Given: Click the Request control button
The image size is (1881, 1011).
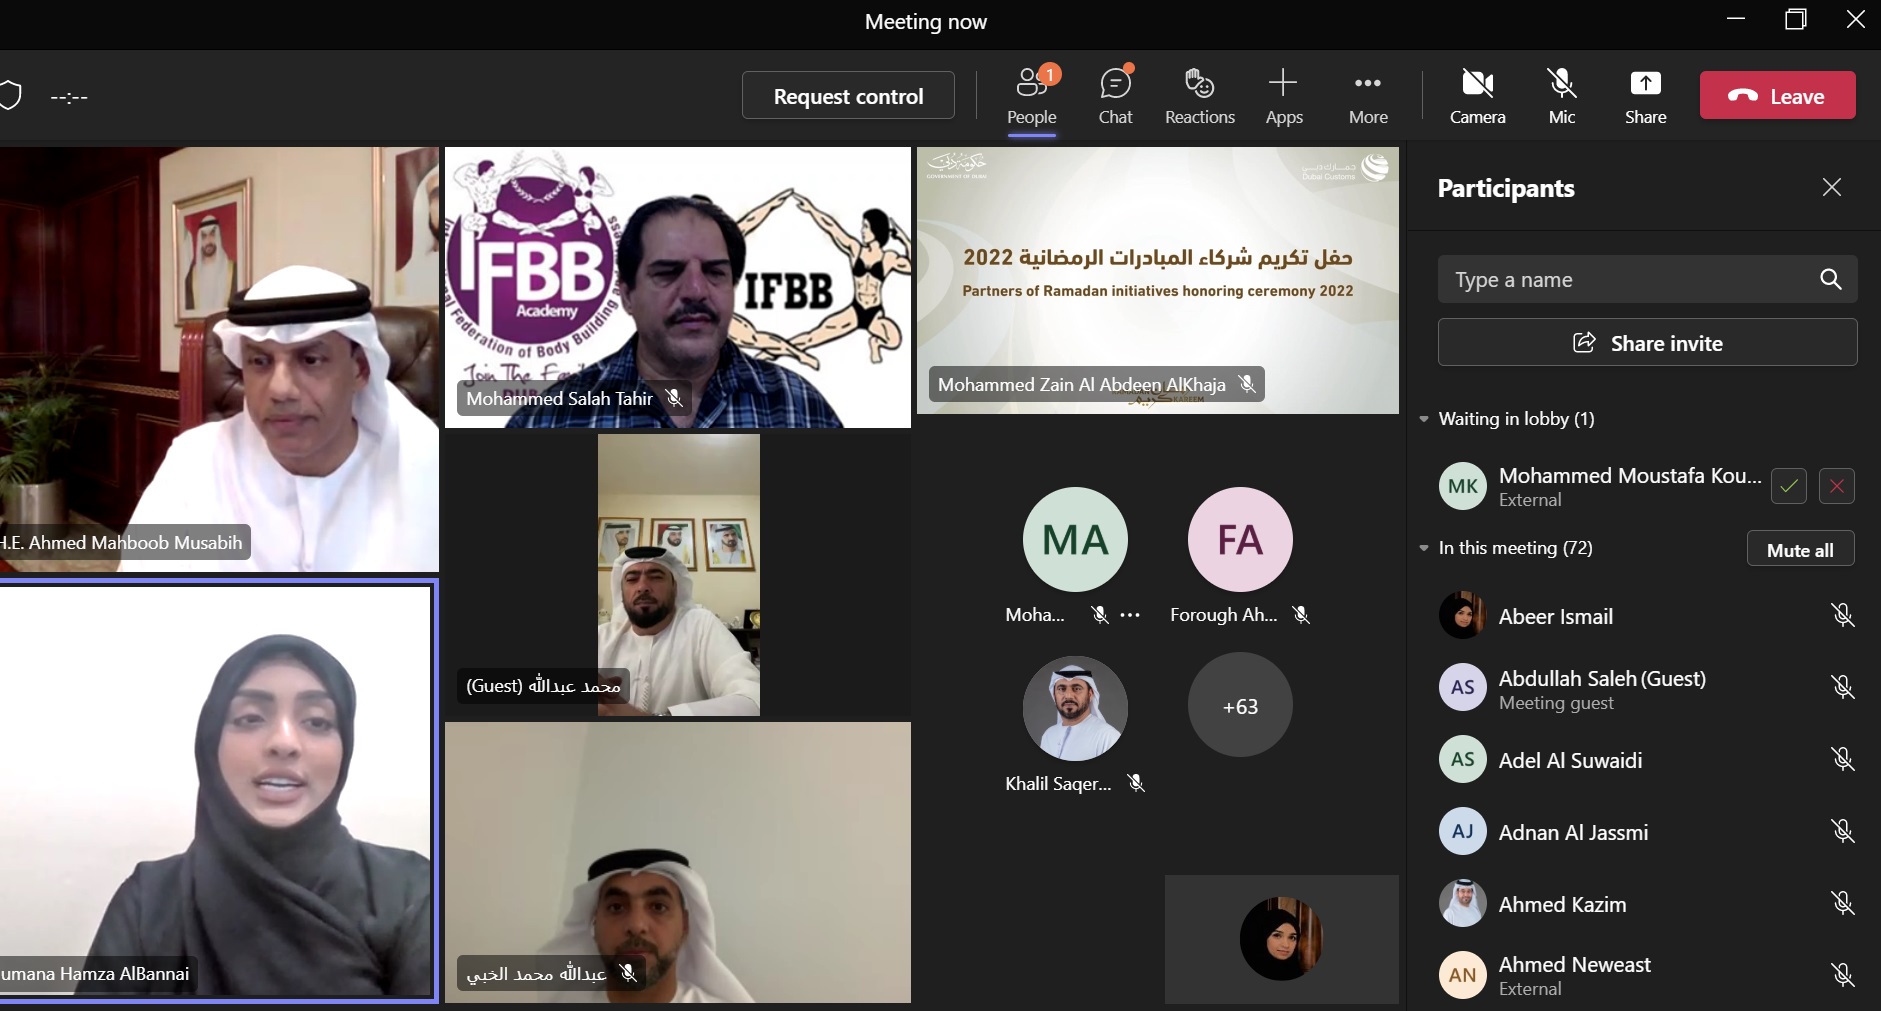Looking at the screenshot, I should [x=848, y=96].
